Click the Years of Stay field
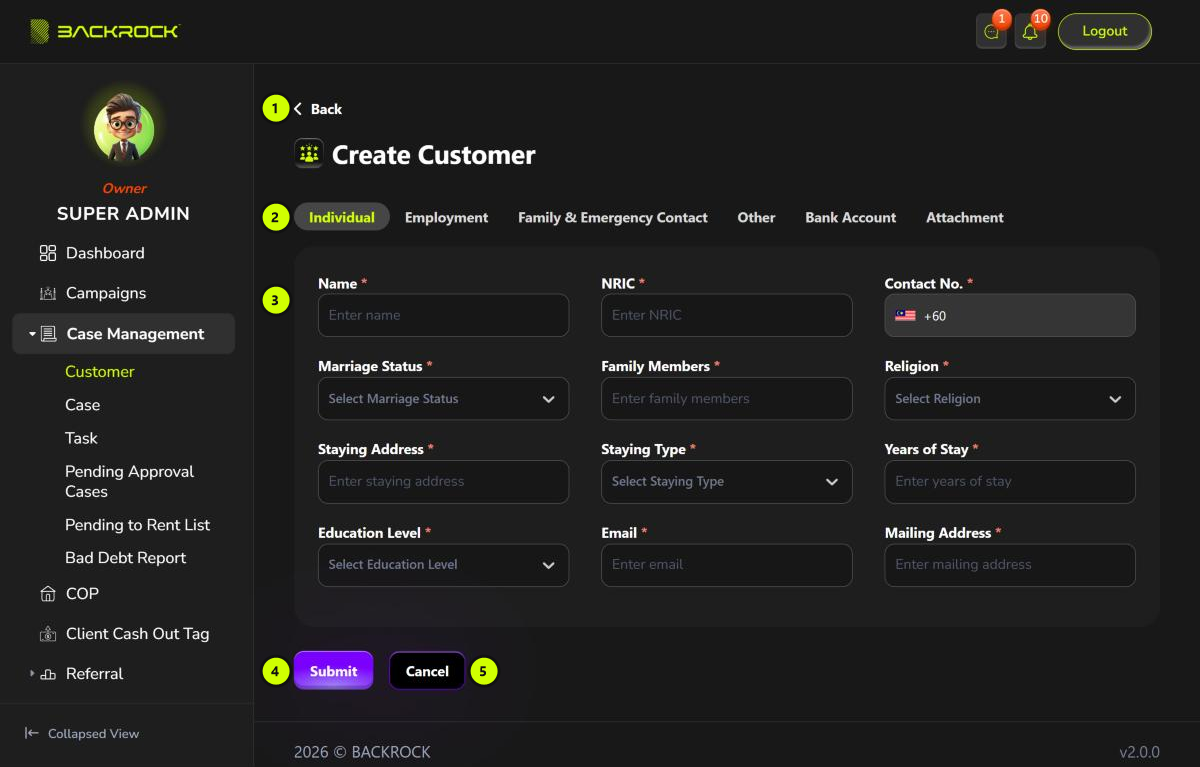Image resolution: width=1200 pixels, height=767 pixels. pos(1010,481)
